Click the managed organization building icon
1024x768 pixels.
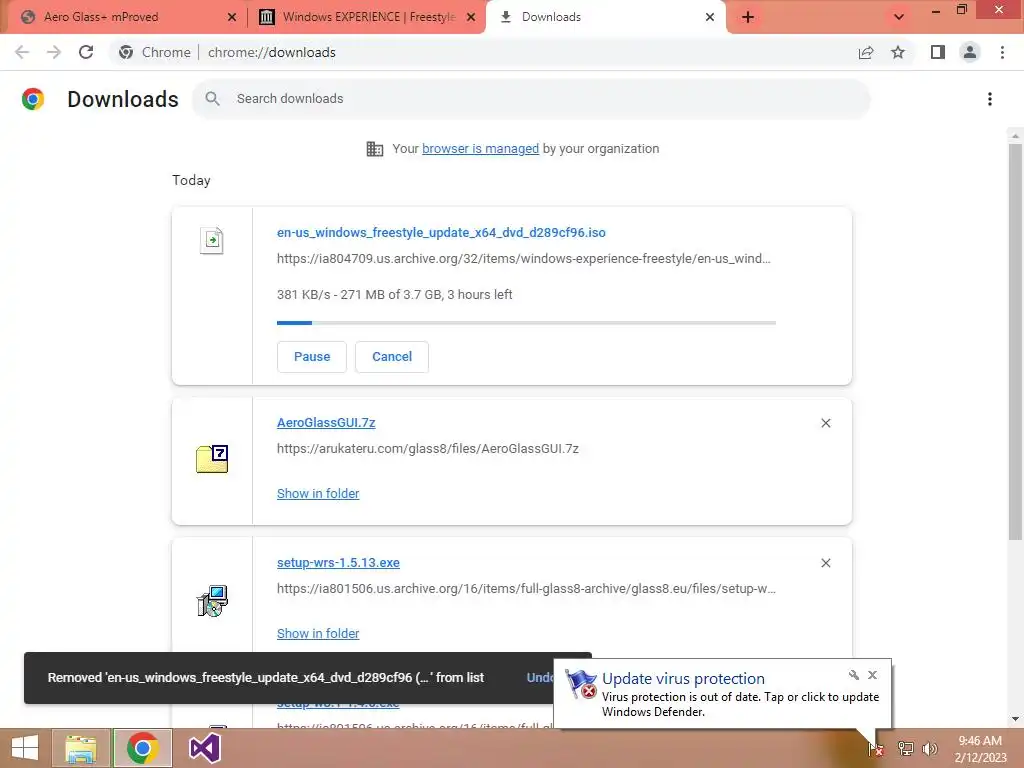click(x=375, y=149)
